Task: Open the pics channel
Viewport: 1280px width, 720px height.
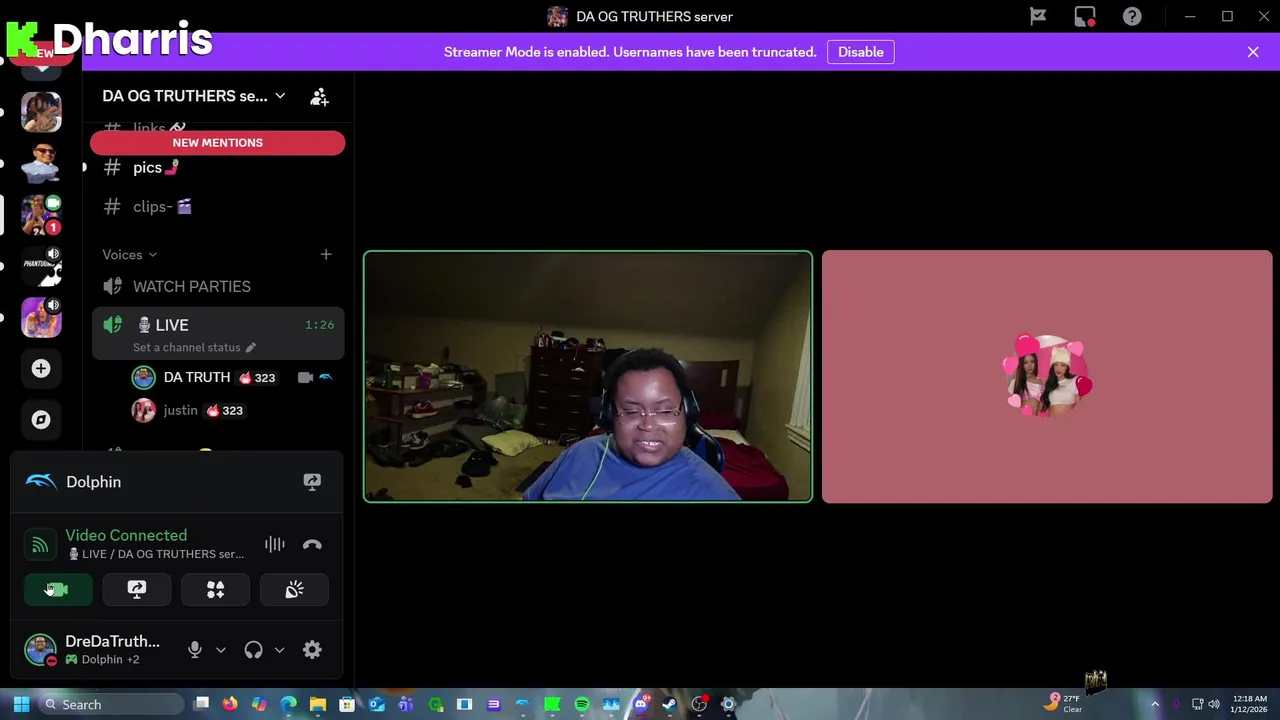Action: (218, 168)
